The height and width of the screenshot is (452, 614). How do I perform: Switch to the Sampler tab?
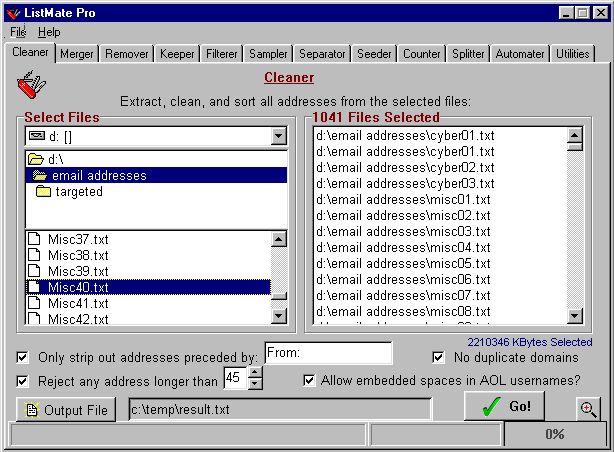[268, 54]
